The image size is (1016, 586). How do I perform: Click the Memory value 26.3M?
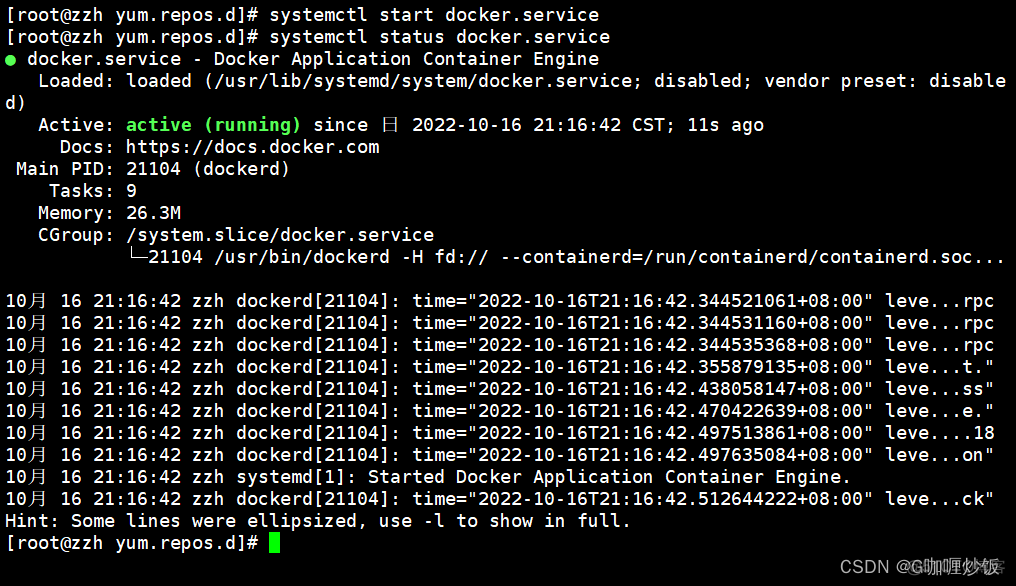point(153,213)
